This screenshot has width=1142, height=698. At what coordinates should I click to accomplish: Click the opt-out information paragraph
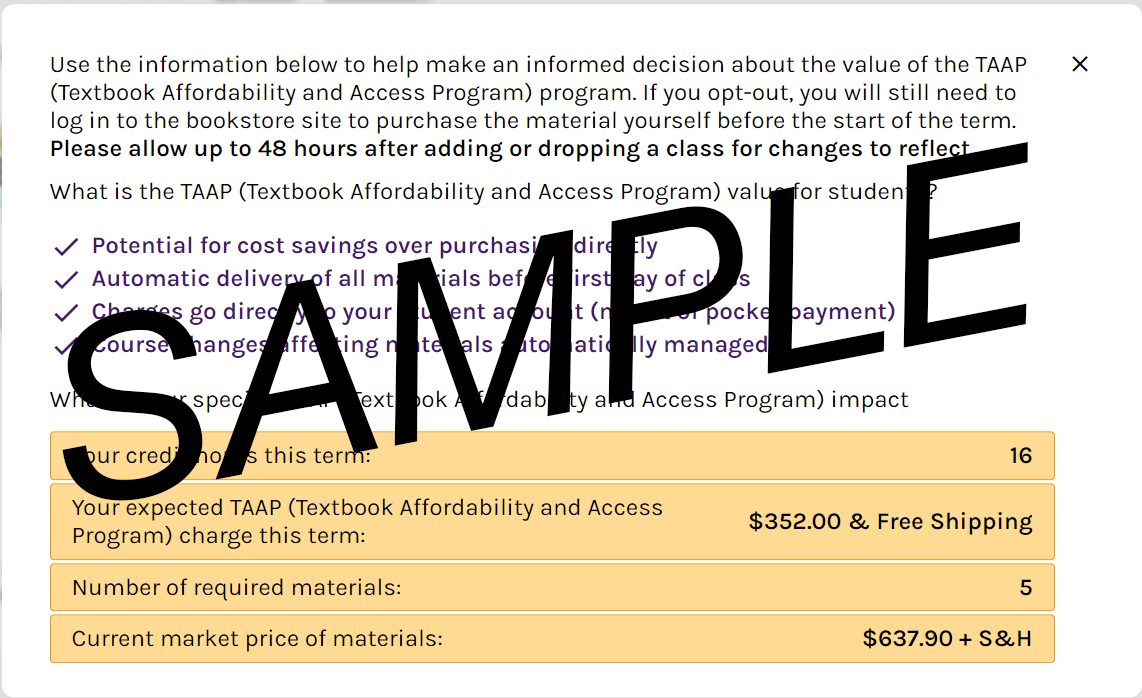538,92
